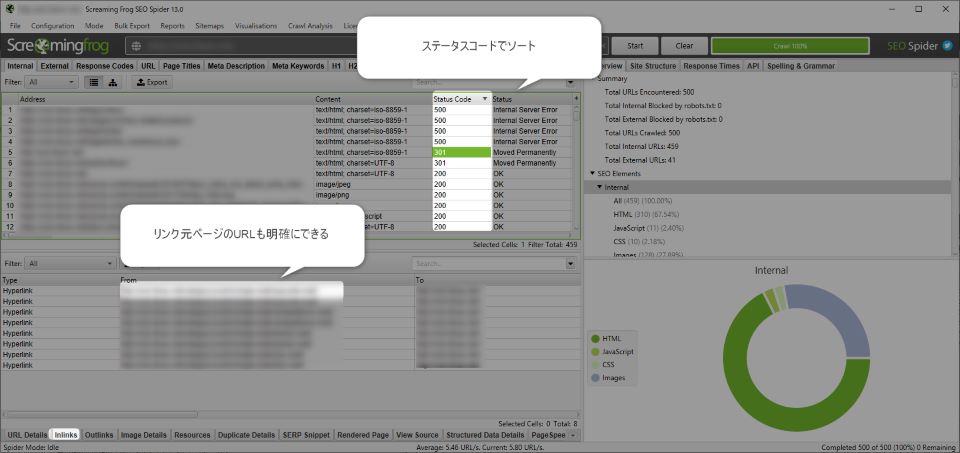
Task: Open the Visualisations menu
Action: (x=256, y=26)
